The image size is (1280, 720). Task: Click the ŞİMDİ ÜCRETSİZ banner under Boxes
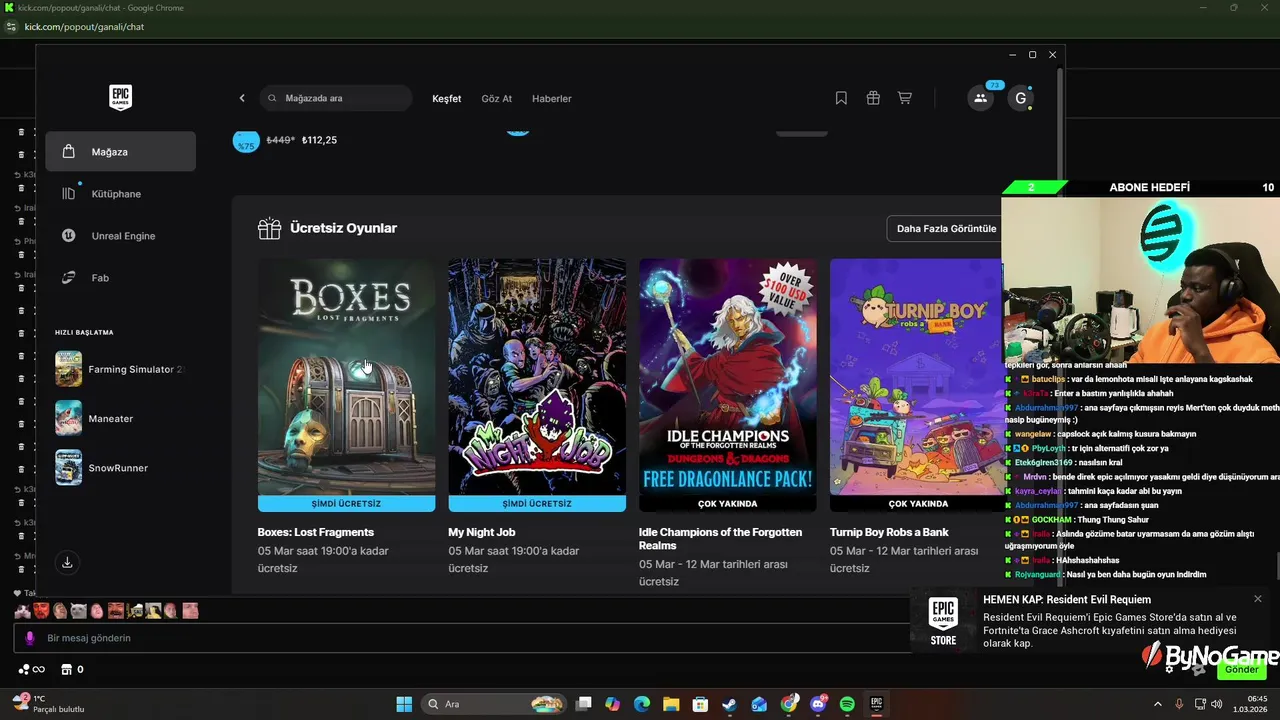[x=346, y=504]
